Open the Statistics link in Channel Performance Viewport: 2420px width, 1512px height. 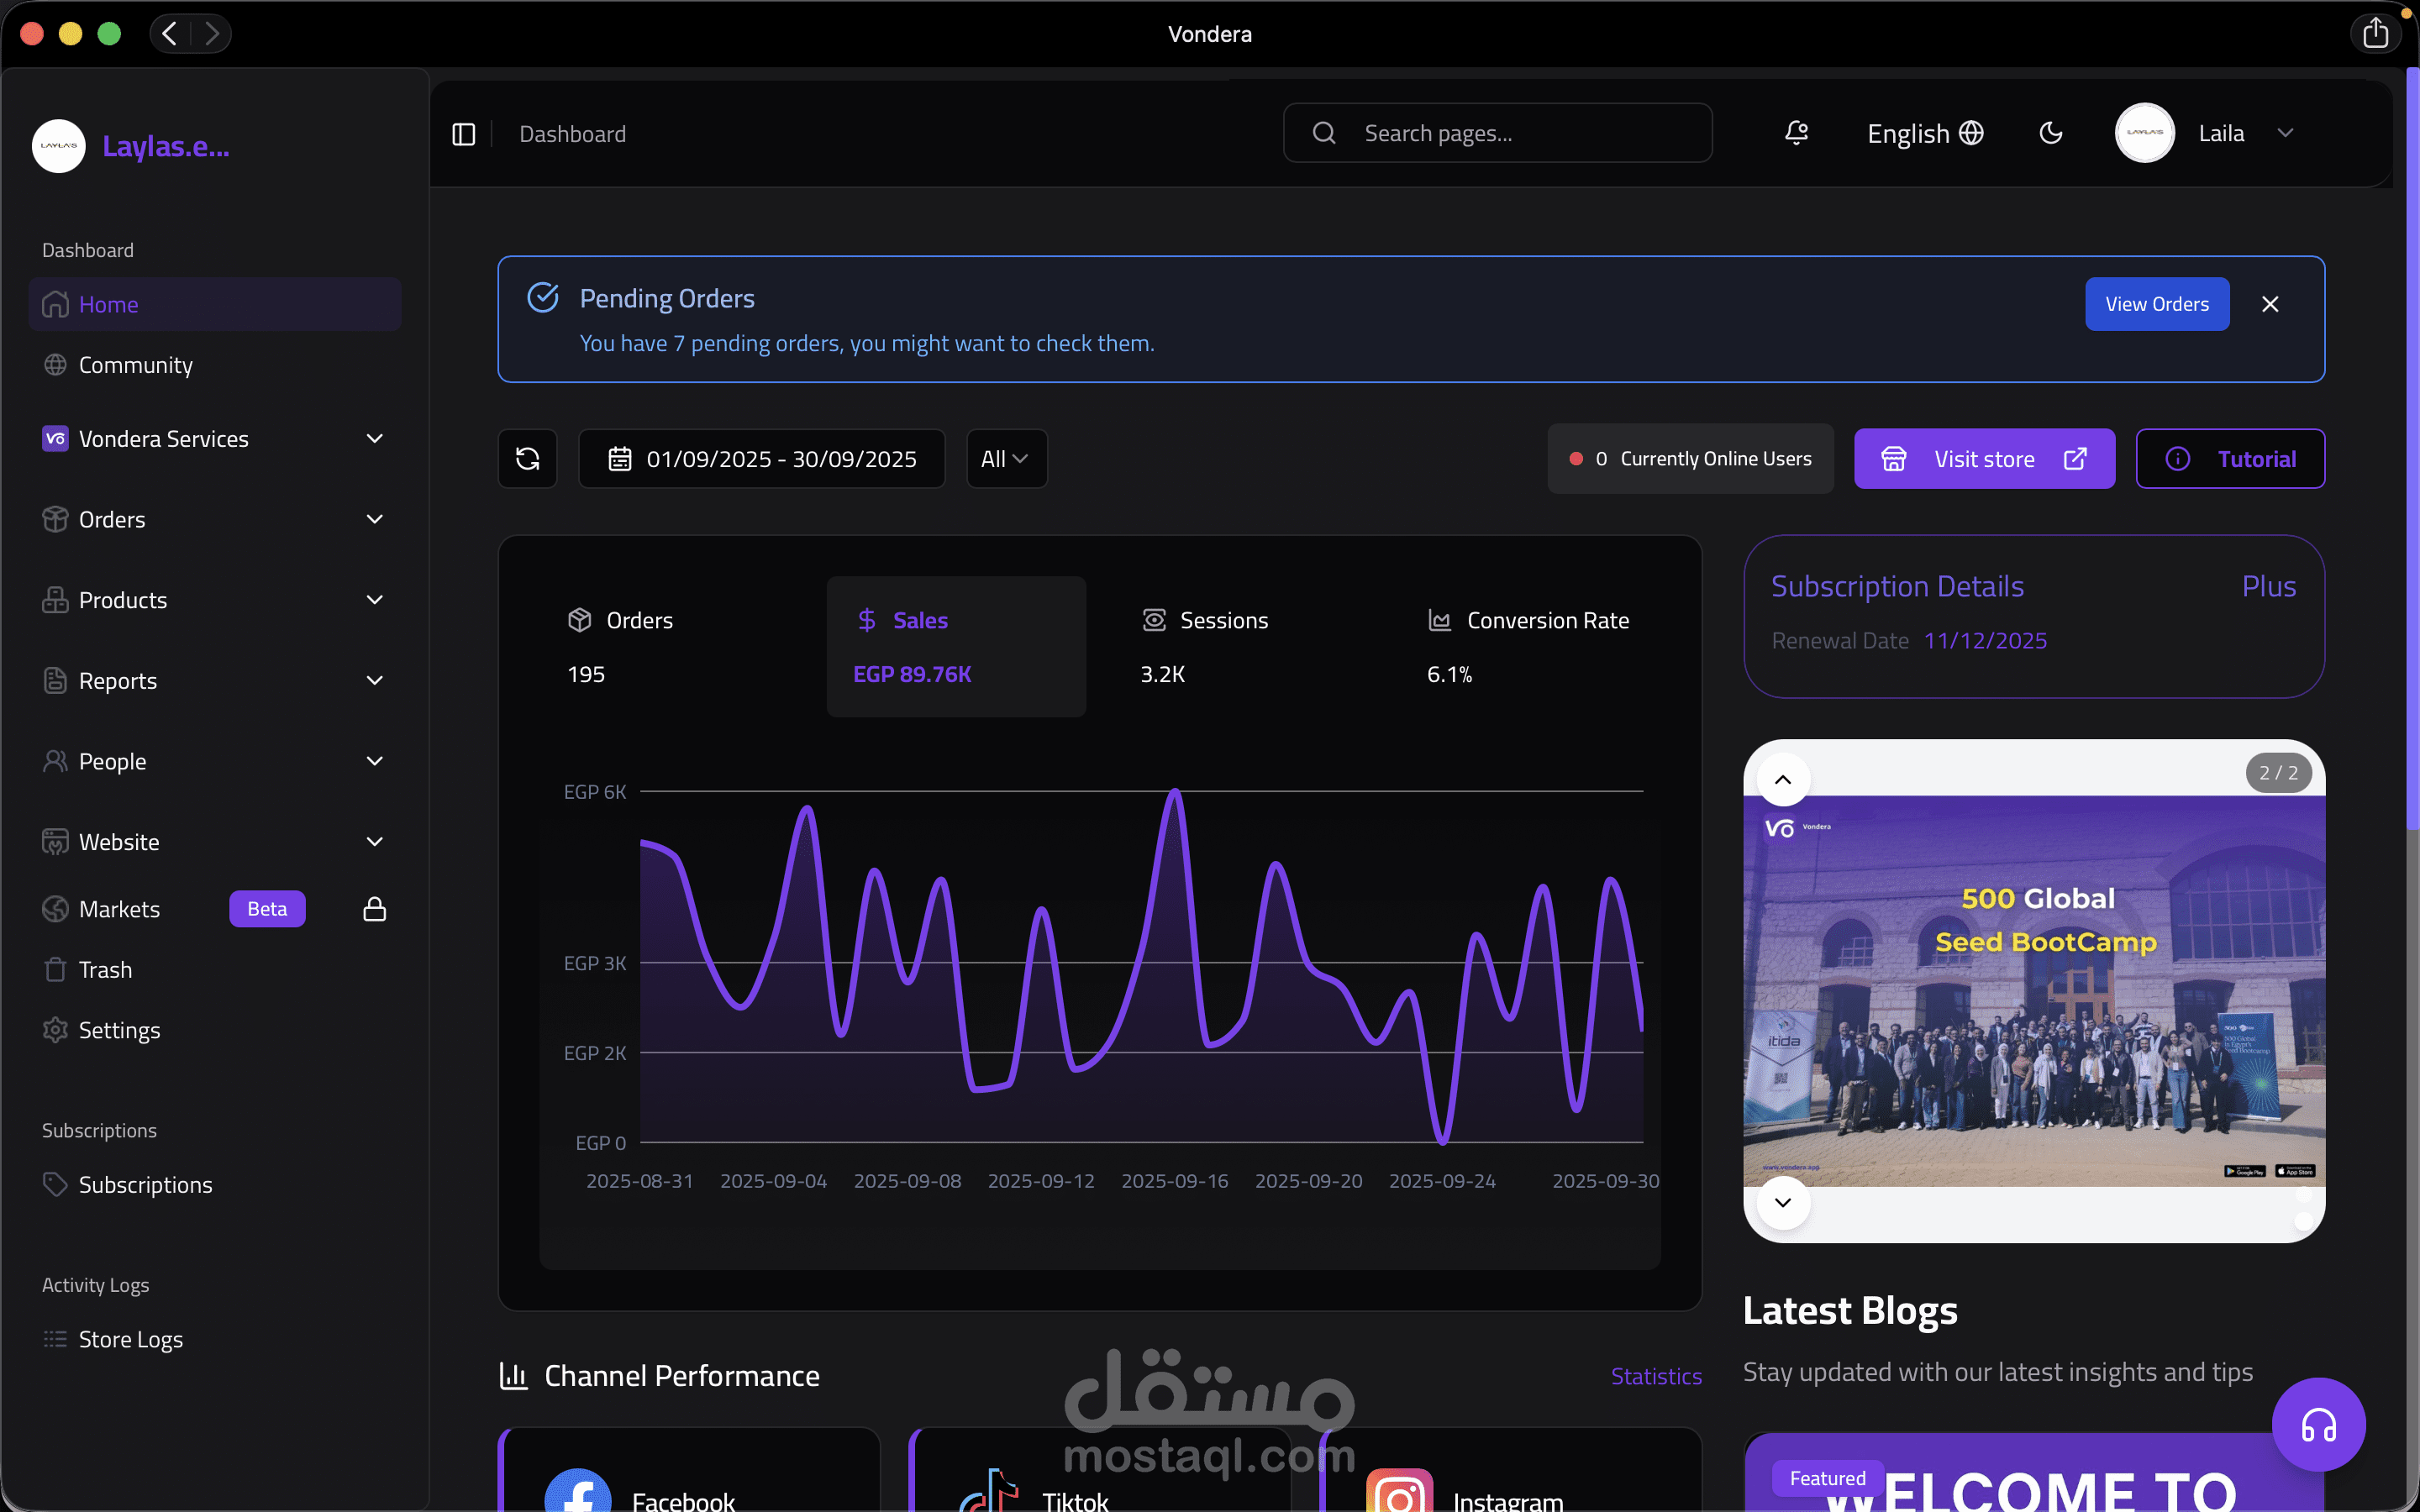[x=1655, y=1376]
